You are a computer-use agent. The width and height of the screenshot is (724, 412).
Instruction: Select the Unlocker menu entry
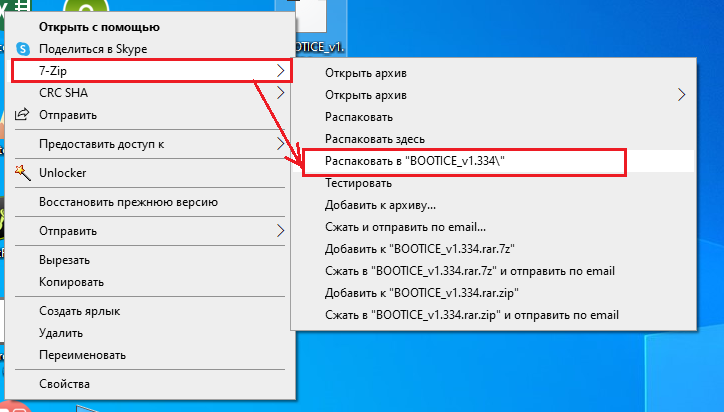[62, 173]
